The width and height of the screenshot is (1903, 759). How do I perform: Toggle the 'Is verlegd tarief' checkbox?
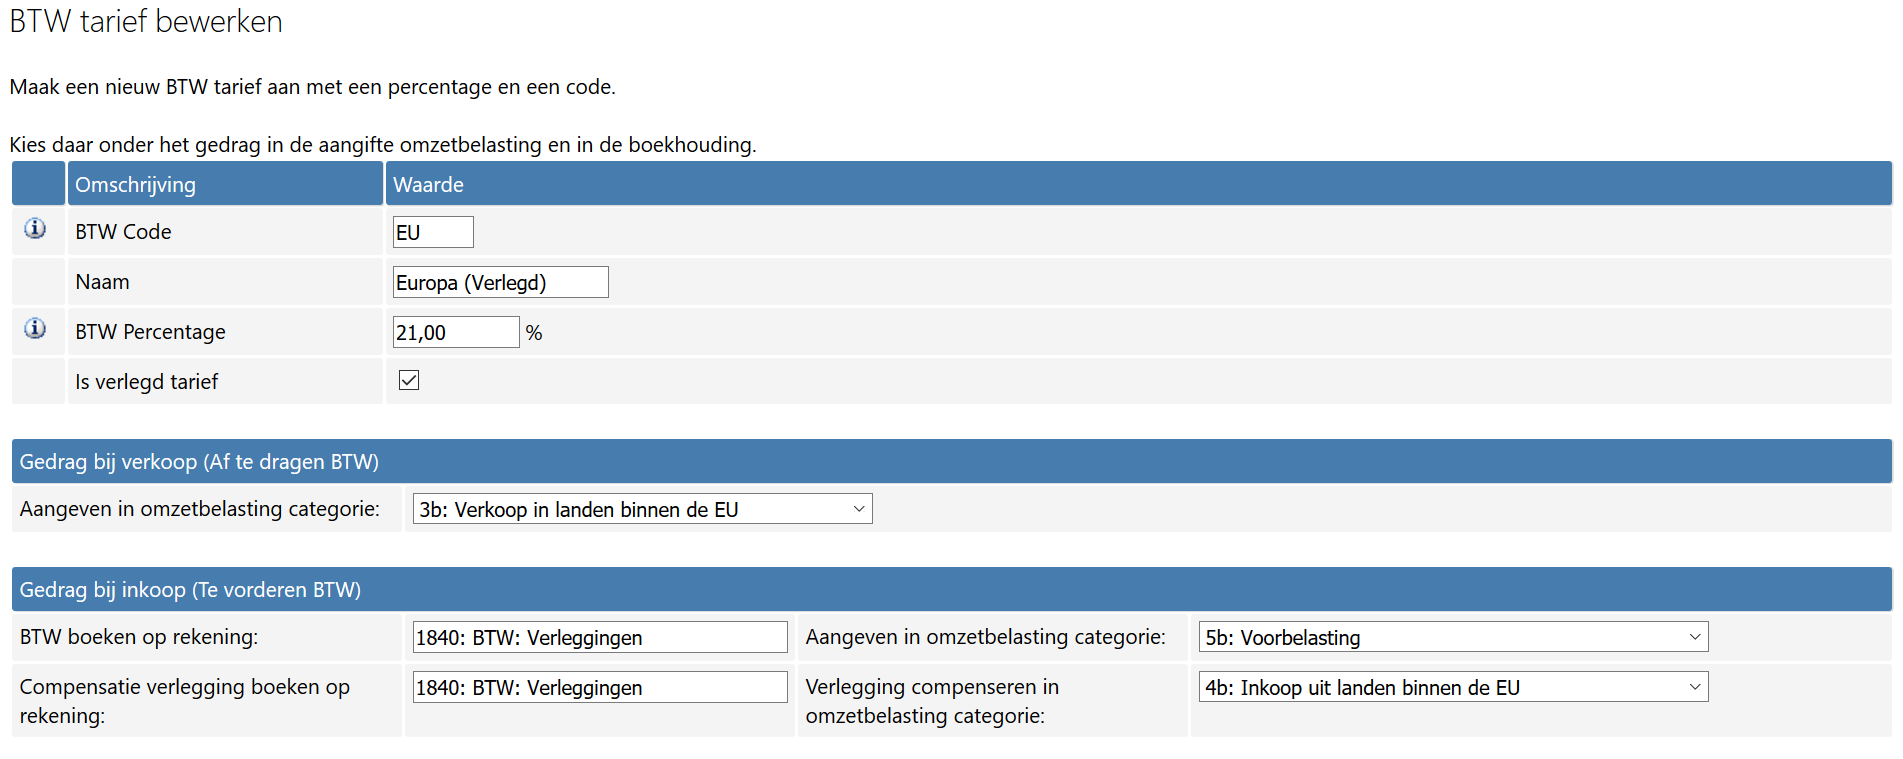point(409,380)
